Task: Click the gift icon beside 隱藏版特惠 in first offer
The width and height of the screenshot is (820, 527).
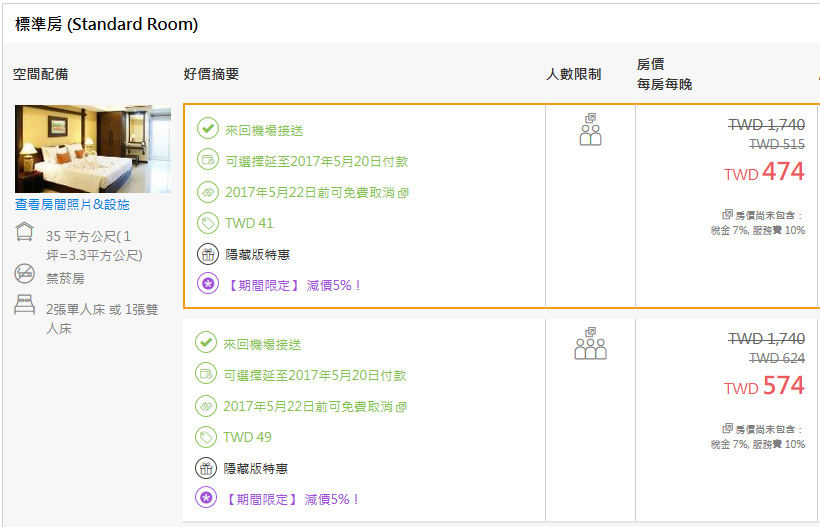Action: coord(208,255)
